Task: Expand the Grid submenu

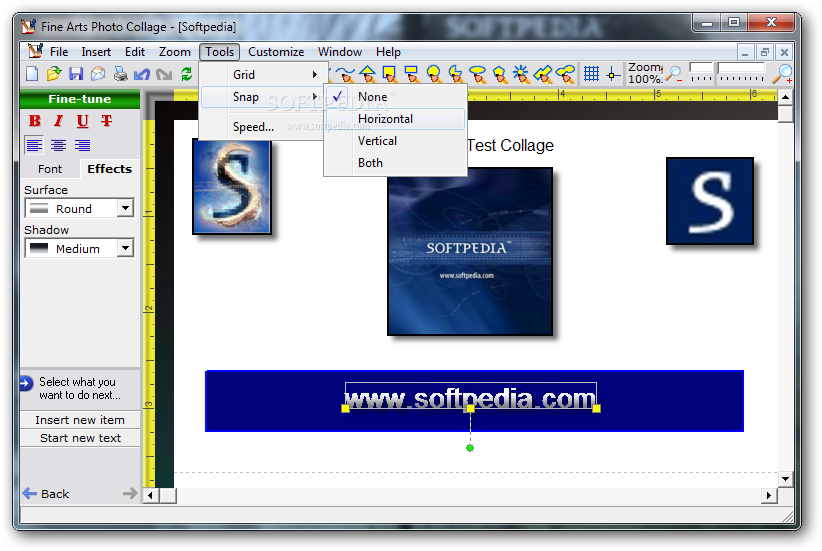Action: pos(261,75)
